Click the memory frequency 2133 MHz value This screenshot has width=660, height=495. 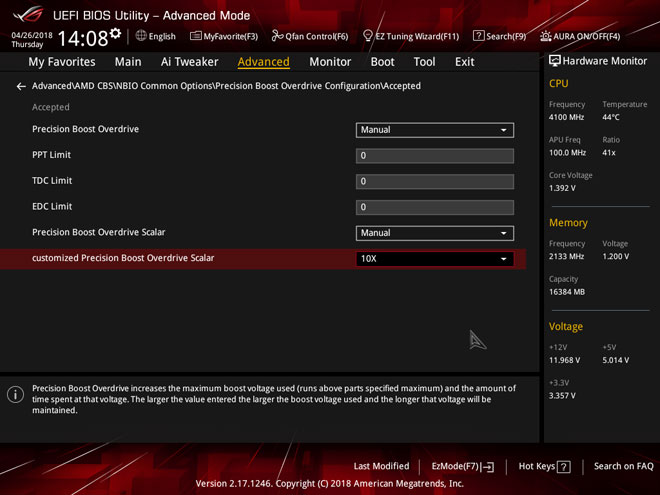(566, 257)
